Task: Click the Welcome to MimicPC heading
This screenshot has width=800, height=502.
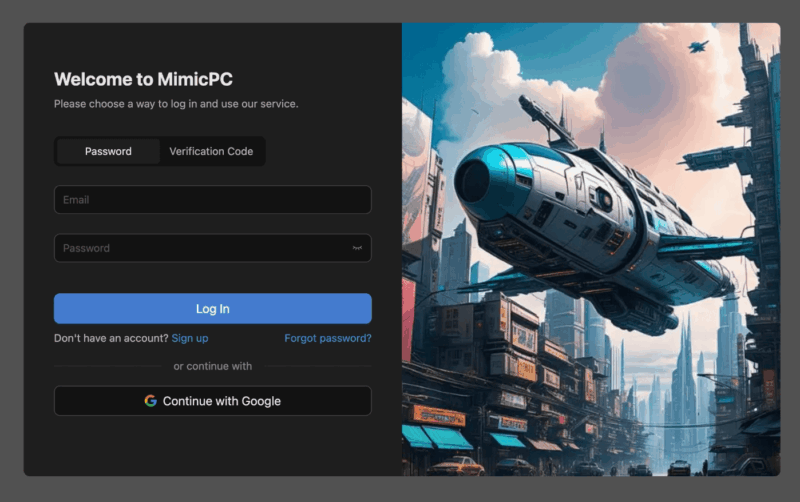Action: (x=143, y=79)
